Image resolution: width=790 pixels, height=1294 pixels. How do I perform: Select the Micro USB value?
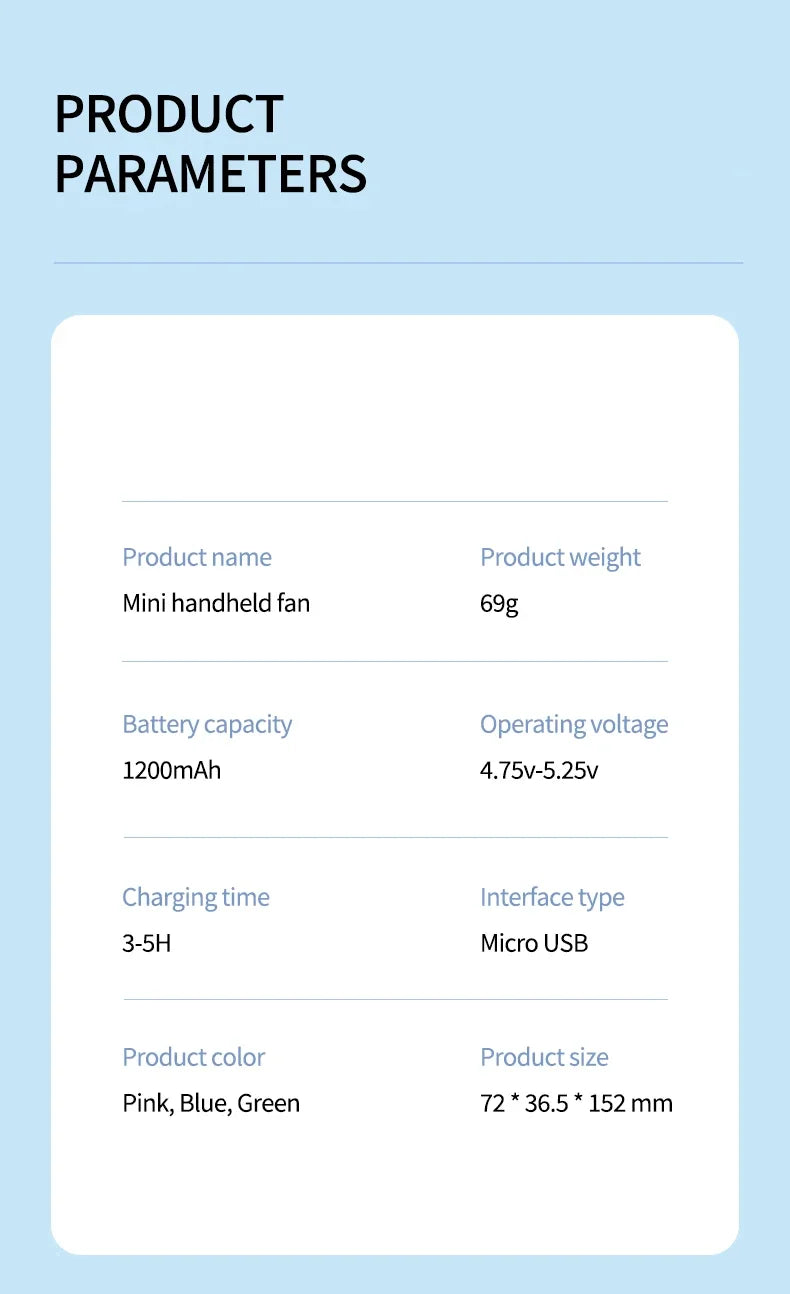click(x=534, y=943)
